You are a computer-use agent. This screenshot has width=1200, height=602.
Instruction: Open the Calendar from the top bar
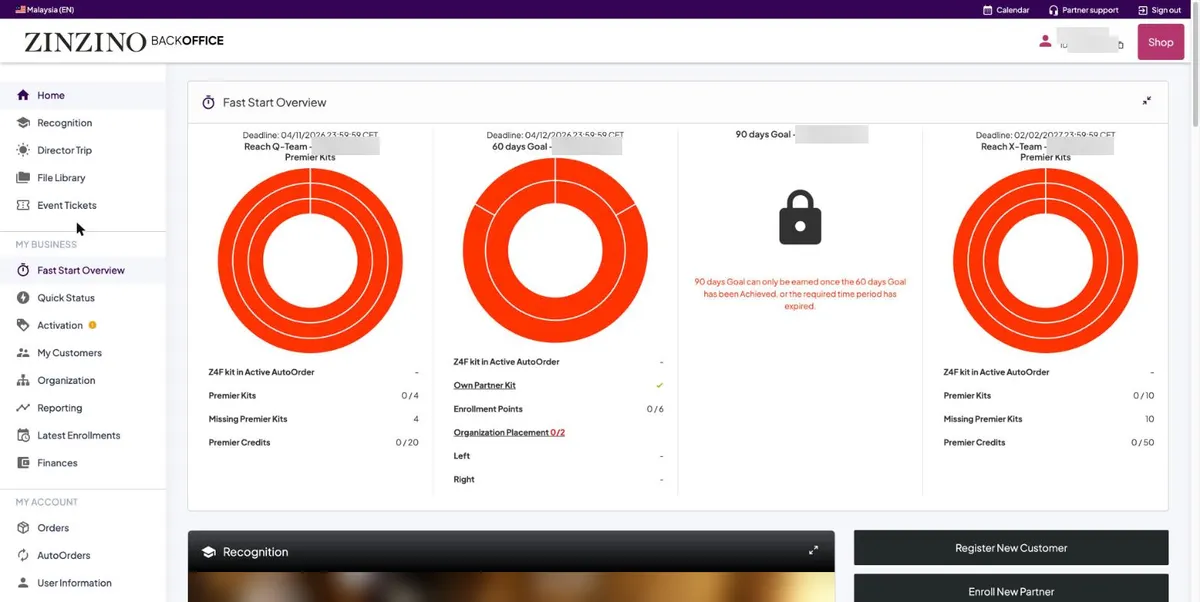click(1006, 10)
